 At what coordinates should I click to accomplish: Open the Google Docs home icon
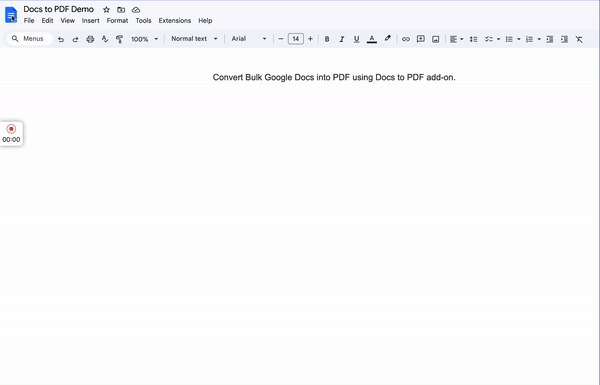(11, 15)
